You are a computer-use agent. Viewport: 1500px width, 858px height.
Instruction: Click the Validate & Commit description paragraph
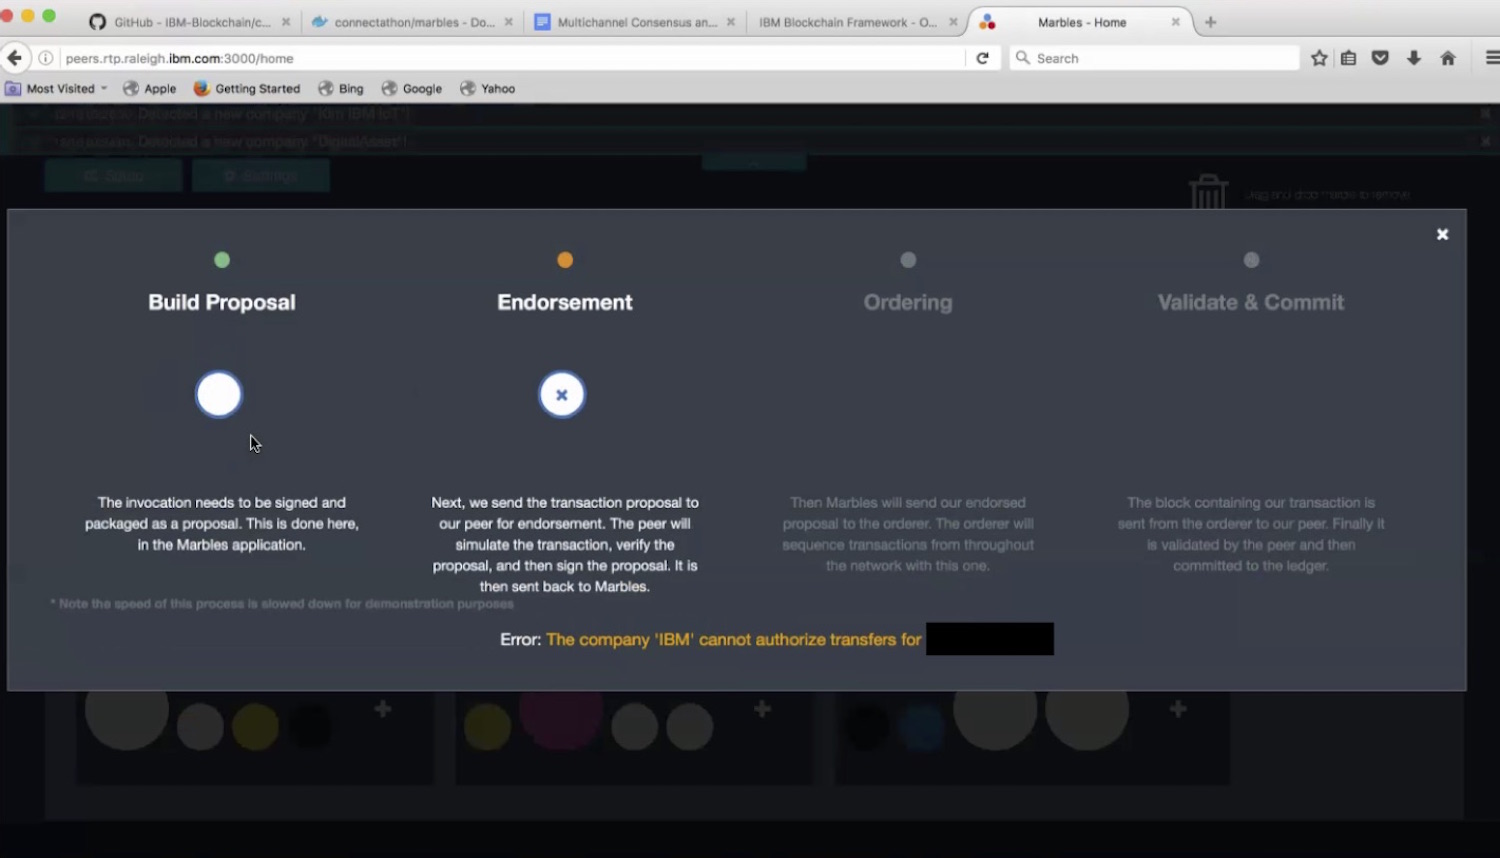click(x=1251, y=534)
